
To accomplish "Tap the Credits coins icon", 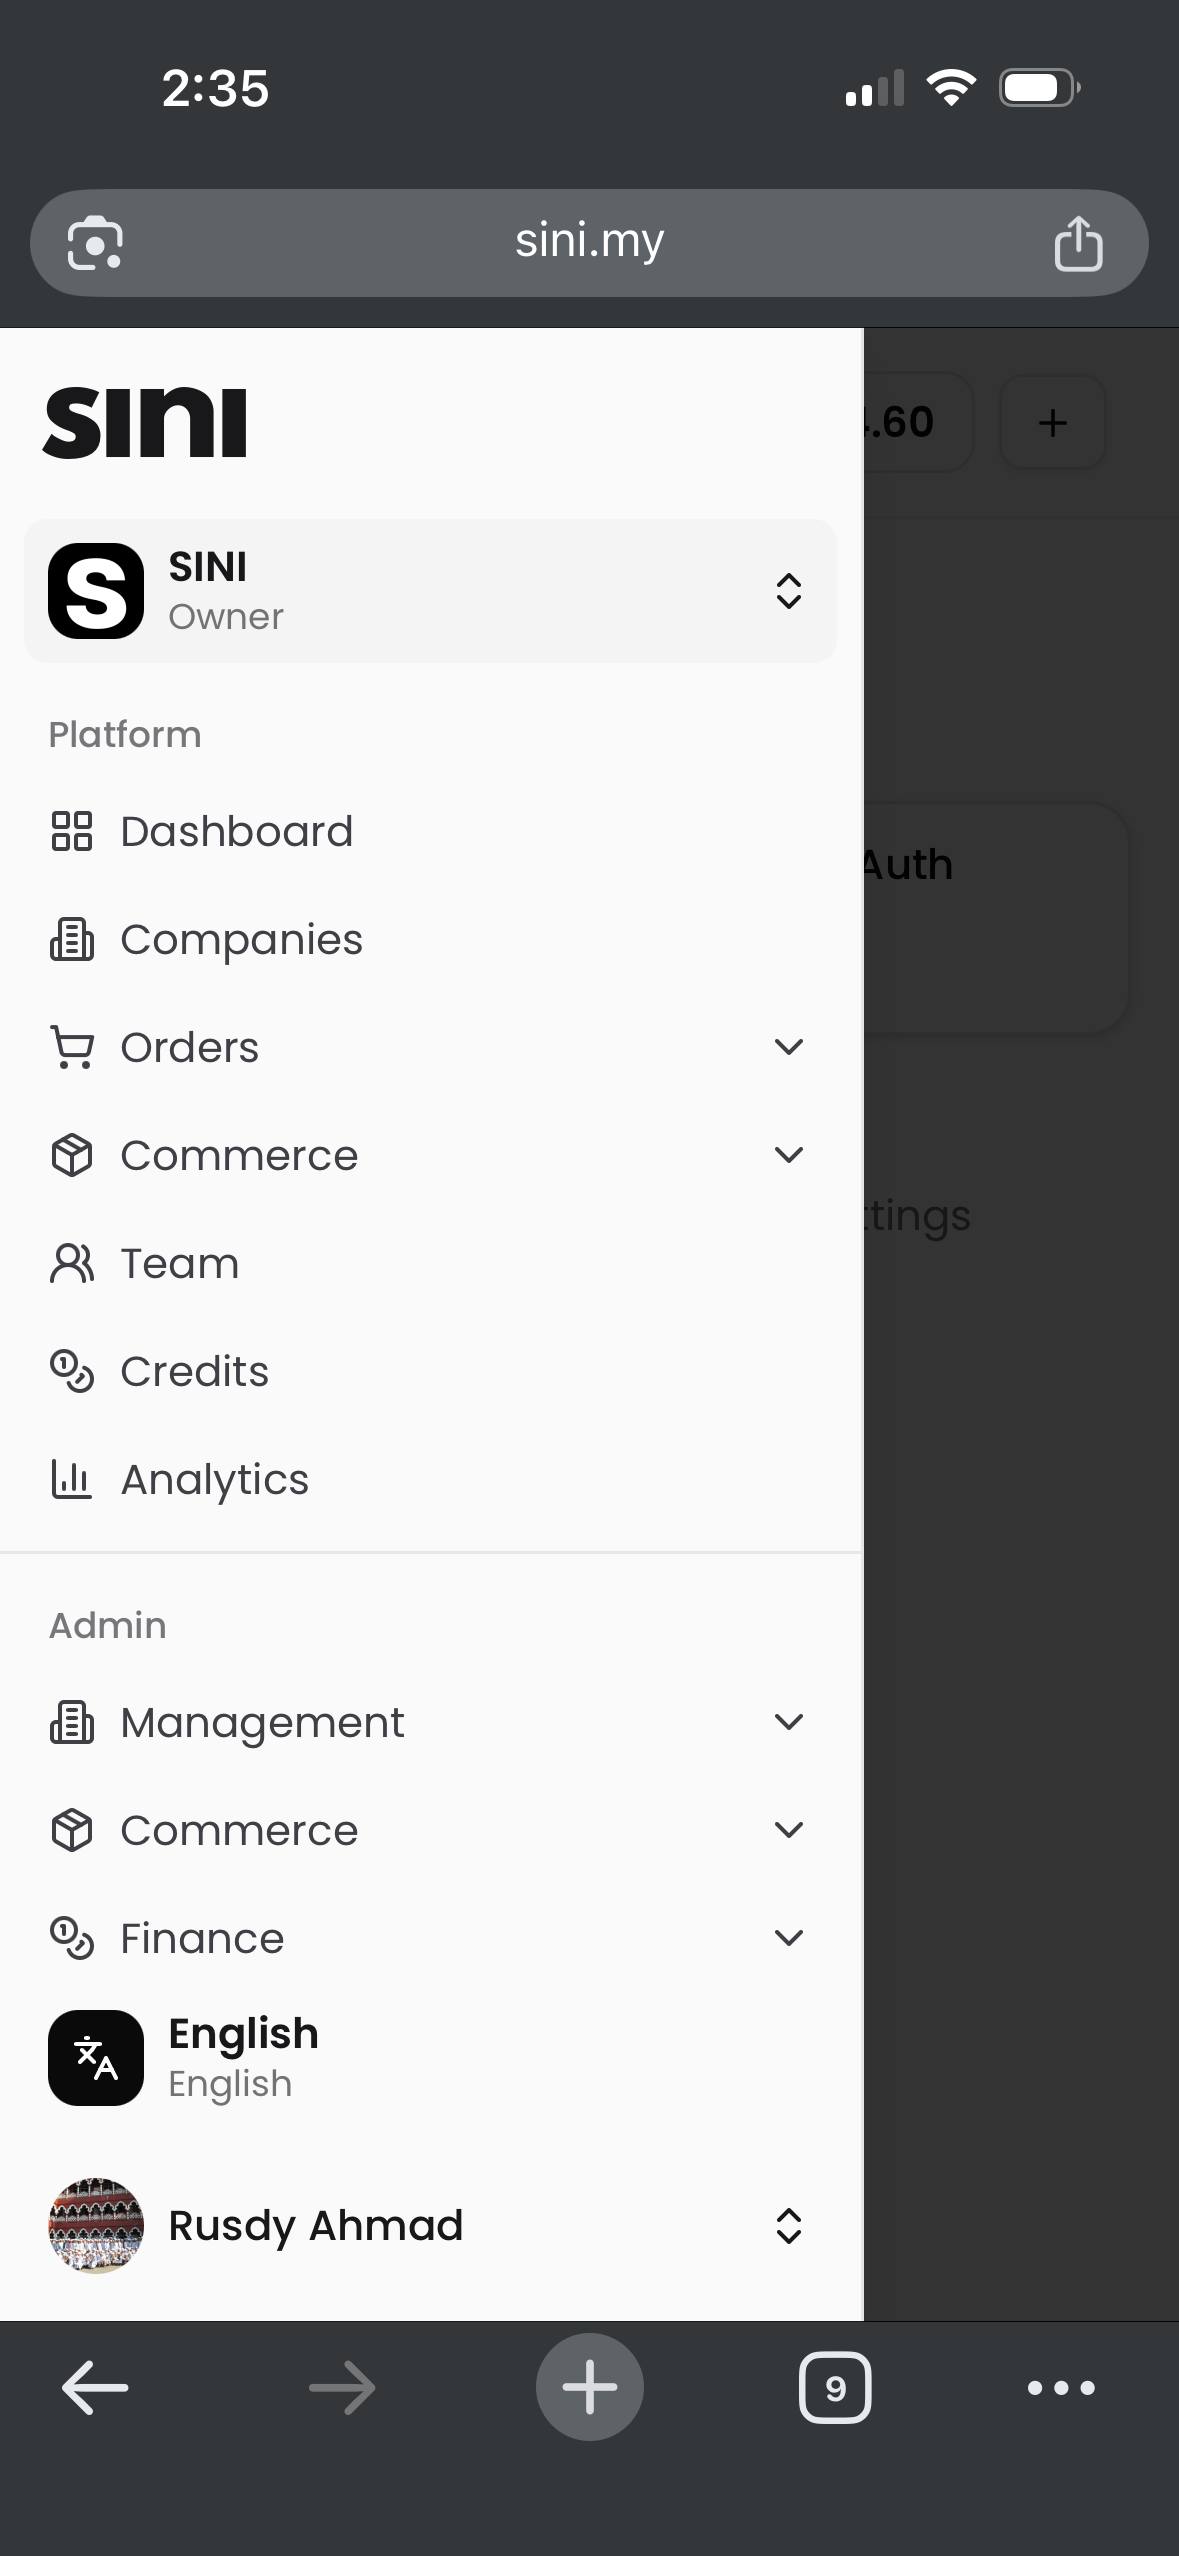I will 71,1371.
